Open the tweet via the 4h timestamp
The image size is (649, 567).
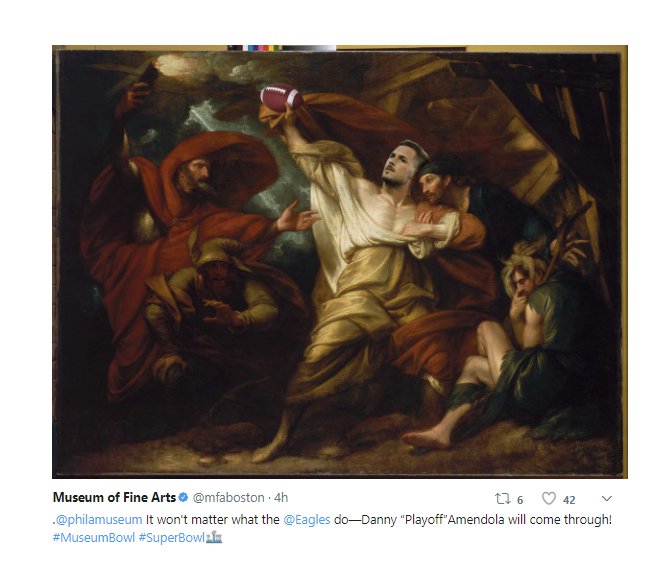tap(281, 497)
